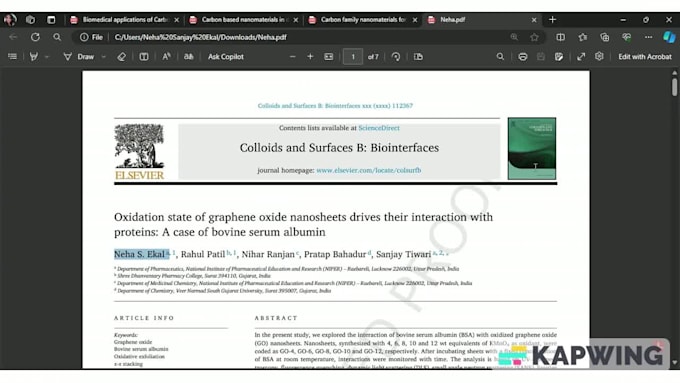Click the Add text tool
This screenshot has height=383, width=680.
click(144, 57)
